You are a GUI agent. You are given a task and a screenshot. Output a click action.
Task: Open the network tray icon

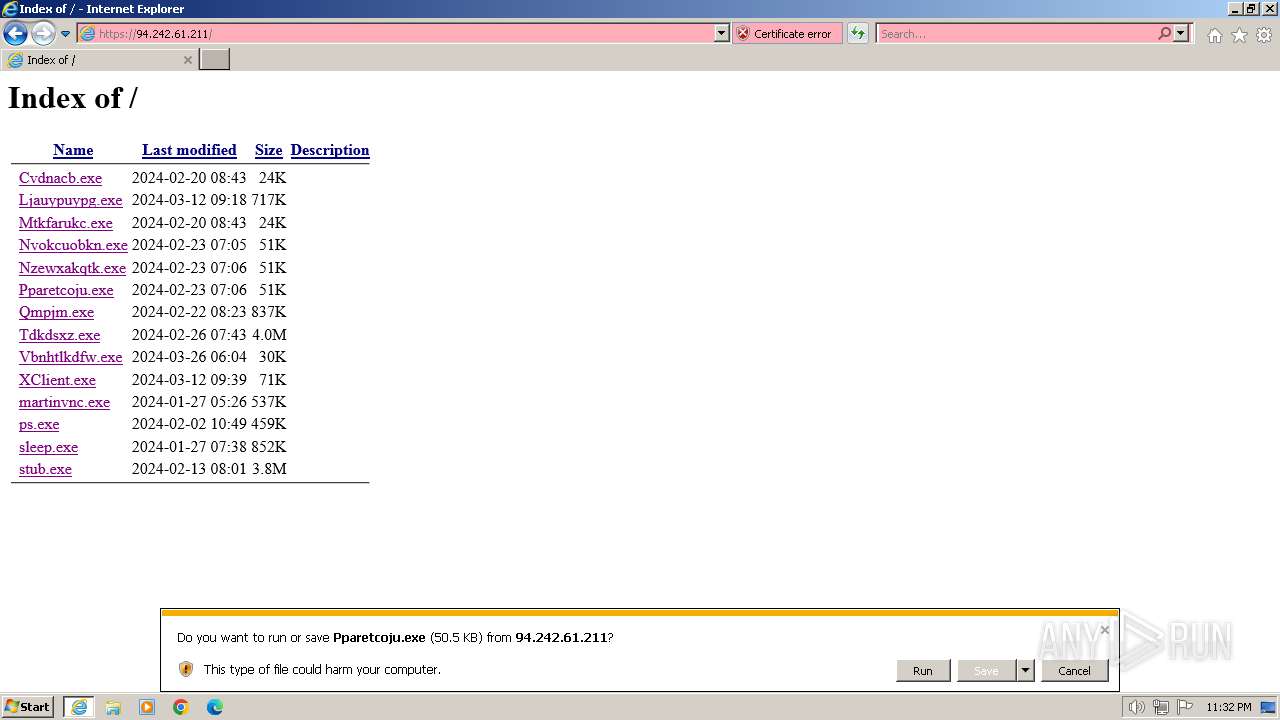(x=1161, y=707)
